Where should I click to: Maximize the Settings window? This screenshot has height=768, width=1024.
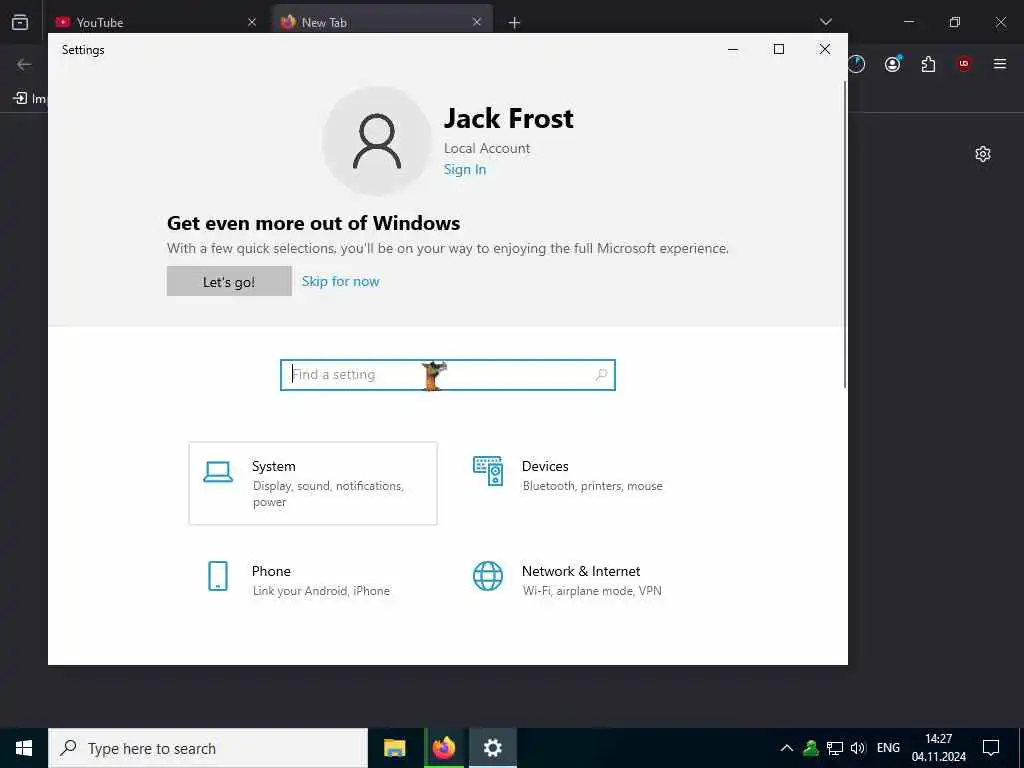tap(778, 50)
